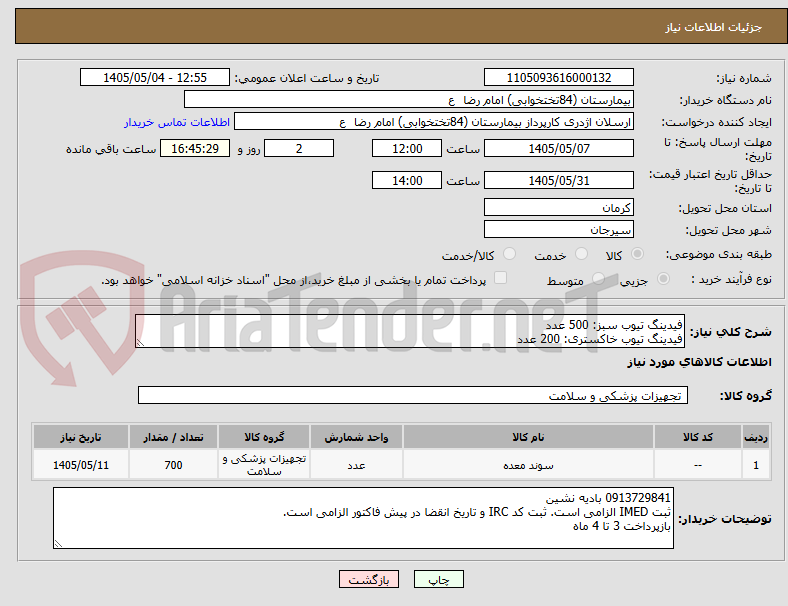Click the اطلاعات کالاهای مورد نیاز heading
Image resolution: width=788 pixels, height=606 pixels.
tap(699, 362)
